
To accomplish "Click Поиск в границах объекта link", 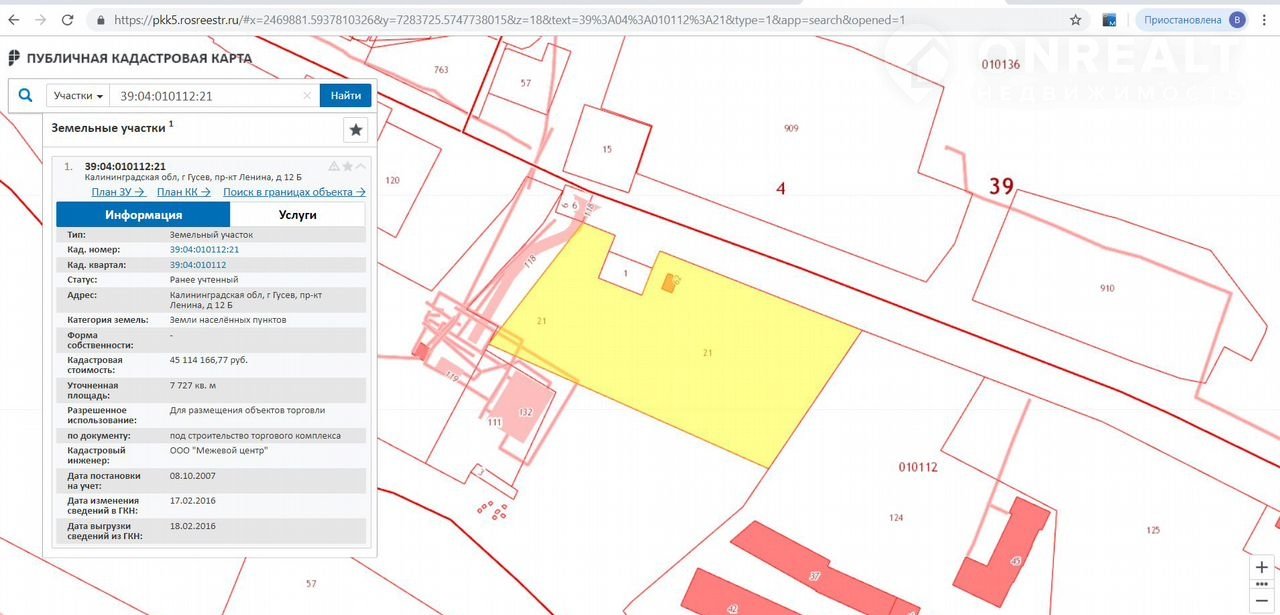I will 293,192.
